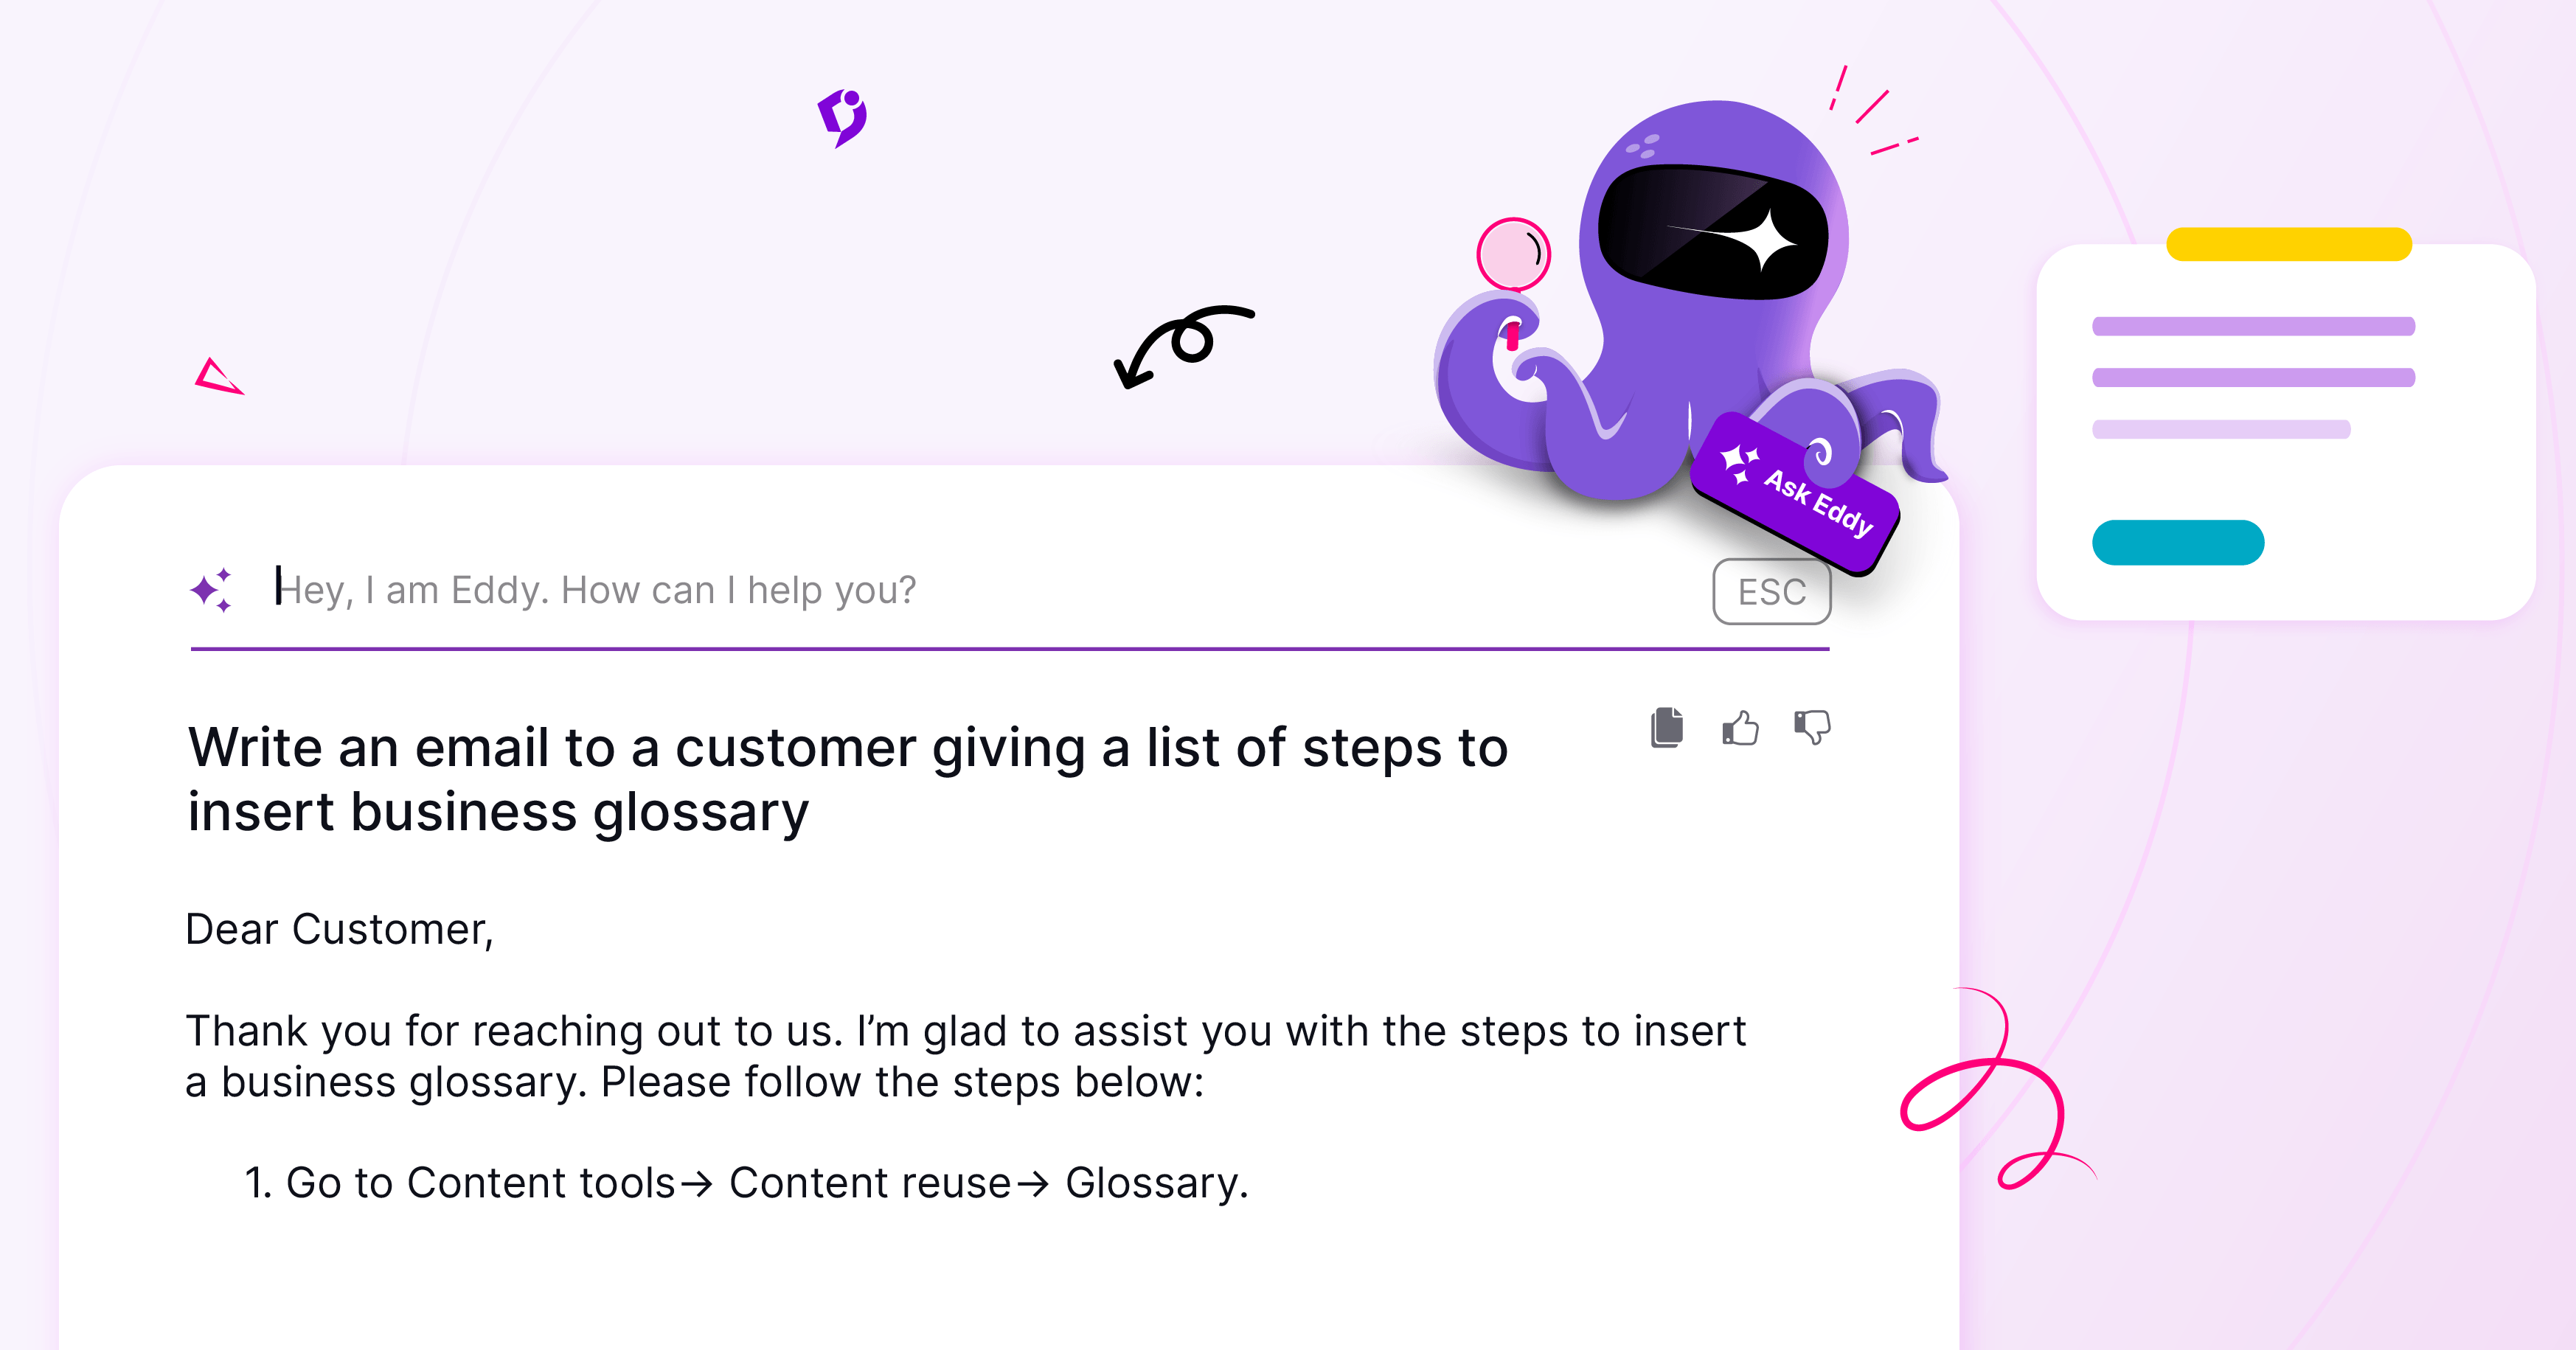This screenshot has width=2576, height=1350.
Task: Click the curly black arrow doodle
Action: 1183,345
